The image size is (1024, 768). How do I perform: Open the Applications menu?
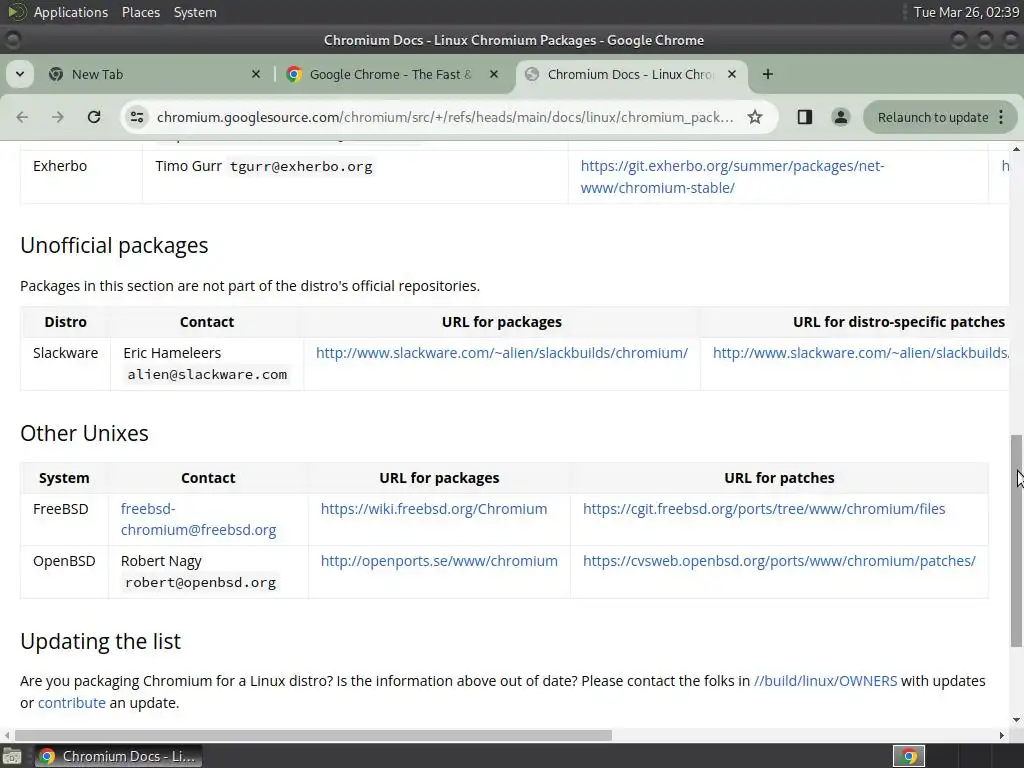pyautogui.click(x=71, y=12)
